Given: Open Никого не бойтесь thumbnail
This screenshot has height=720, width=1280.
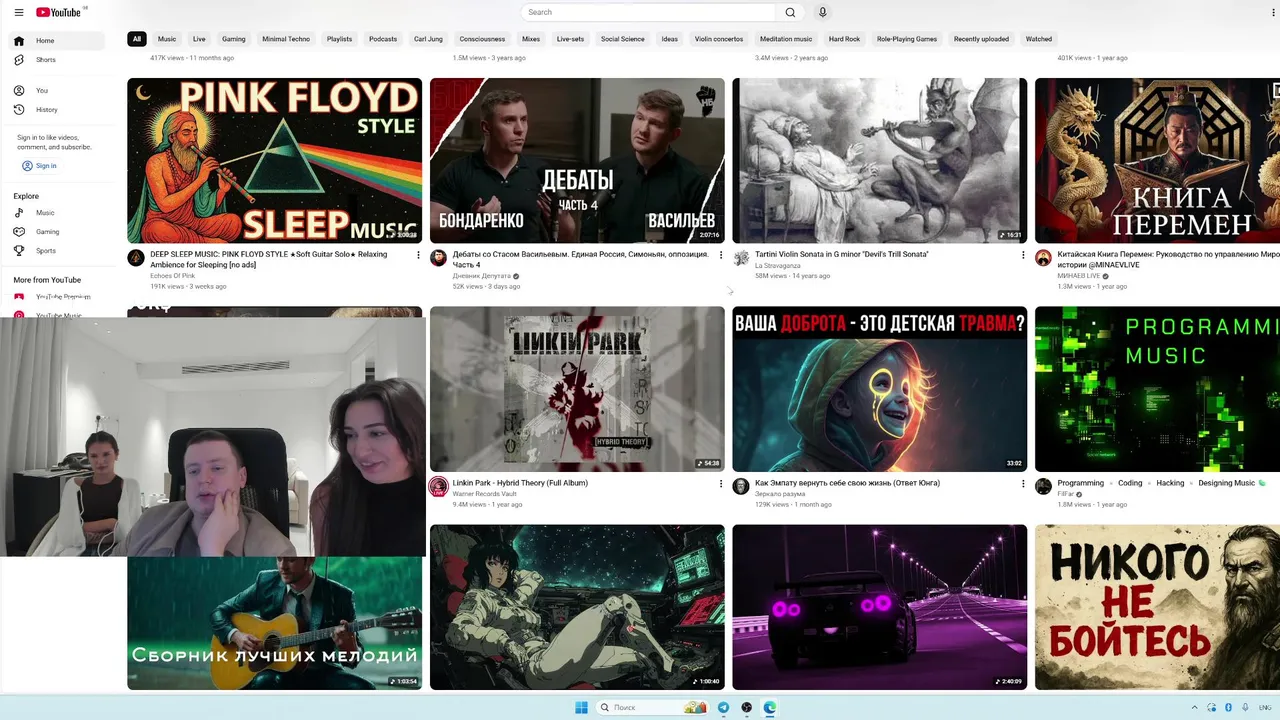Looking at the screenshot, I should tap(1158, 607).
